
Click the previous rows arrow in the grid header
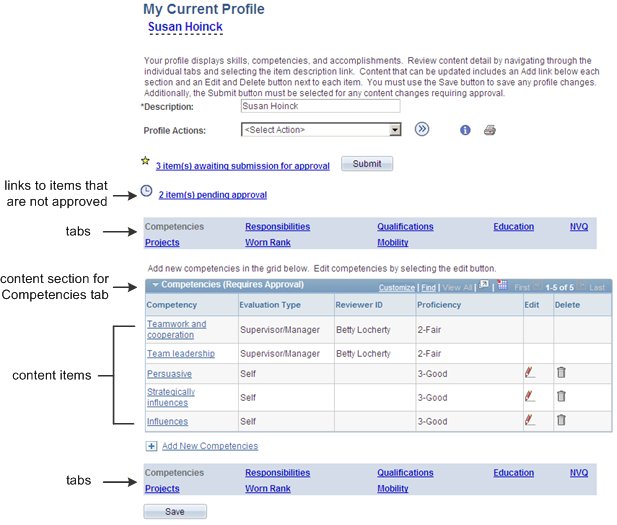[538, 285]
